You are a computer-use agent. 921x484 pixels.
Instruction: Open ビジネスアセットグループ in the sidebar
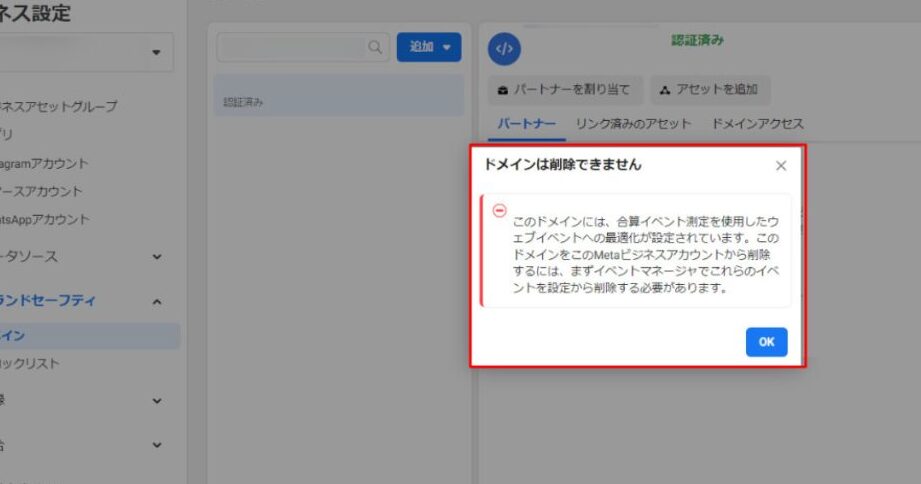coord(59,106)
